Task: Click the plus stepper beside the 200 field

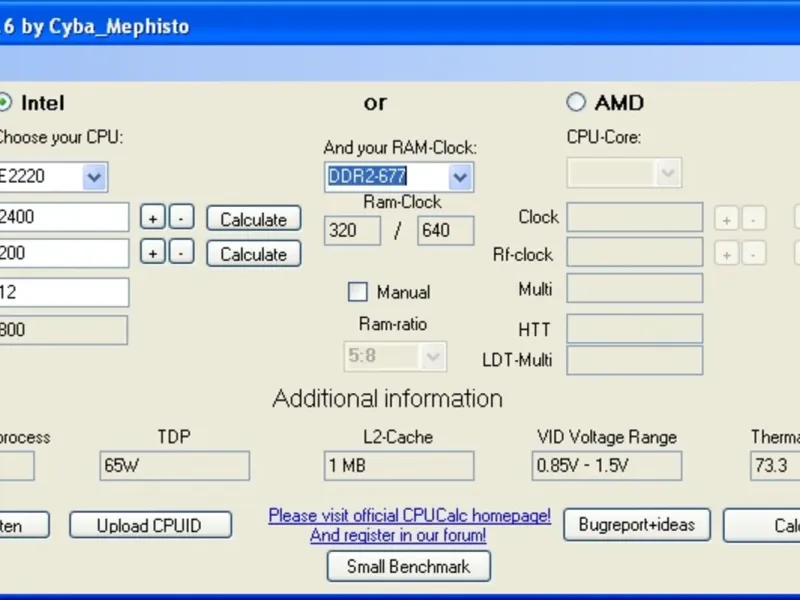Action: coord(153,252)
